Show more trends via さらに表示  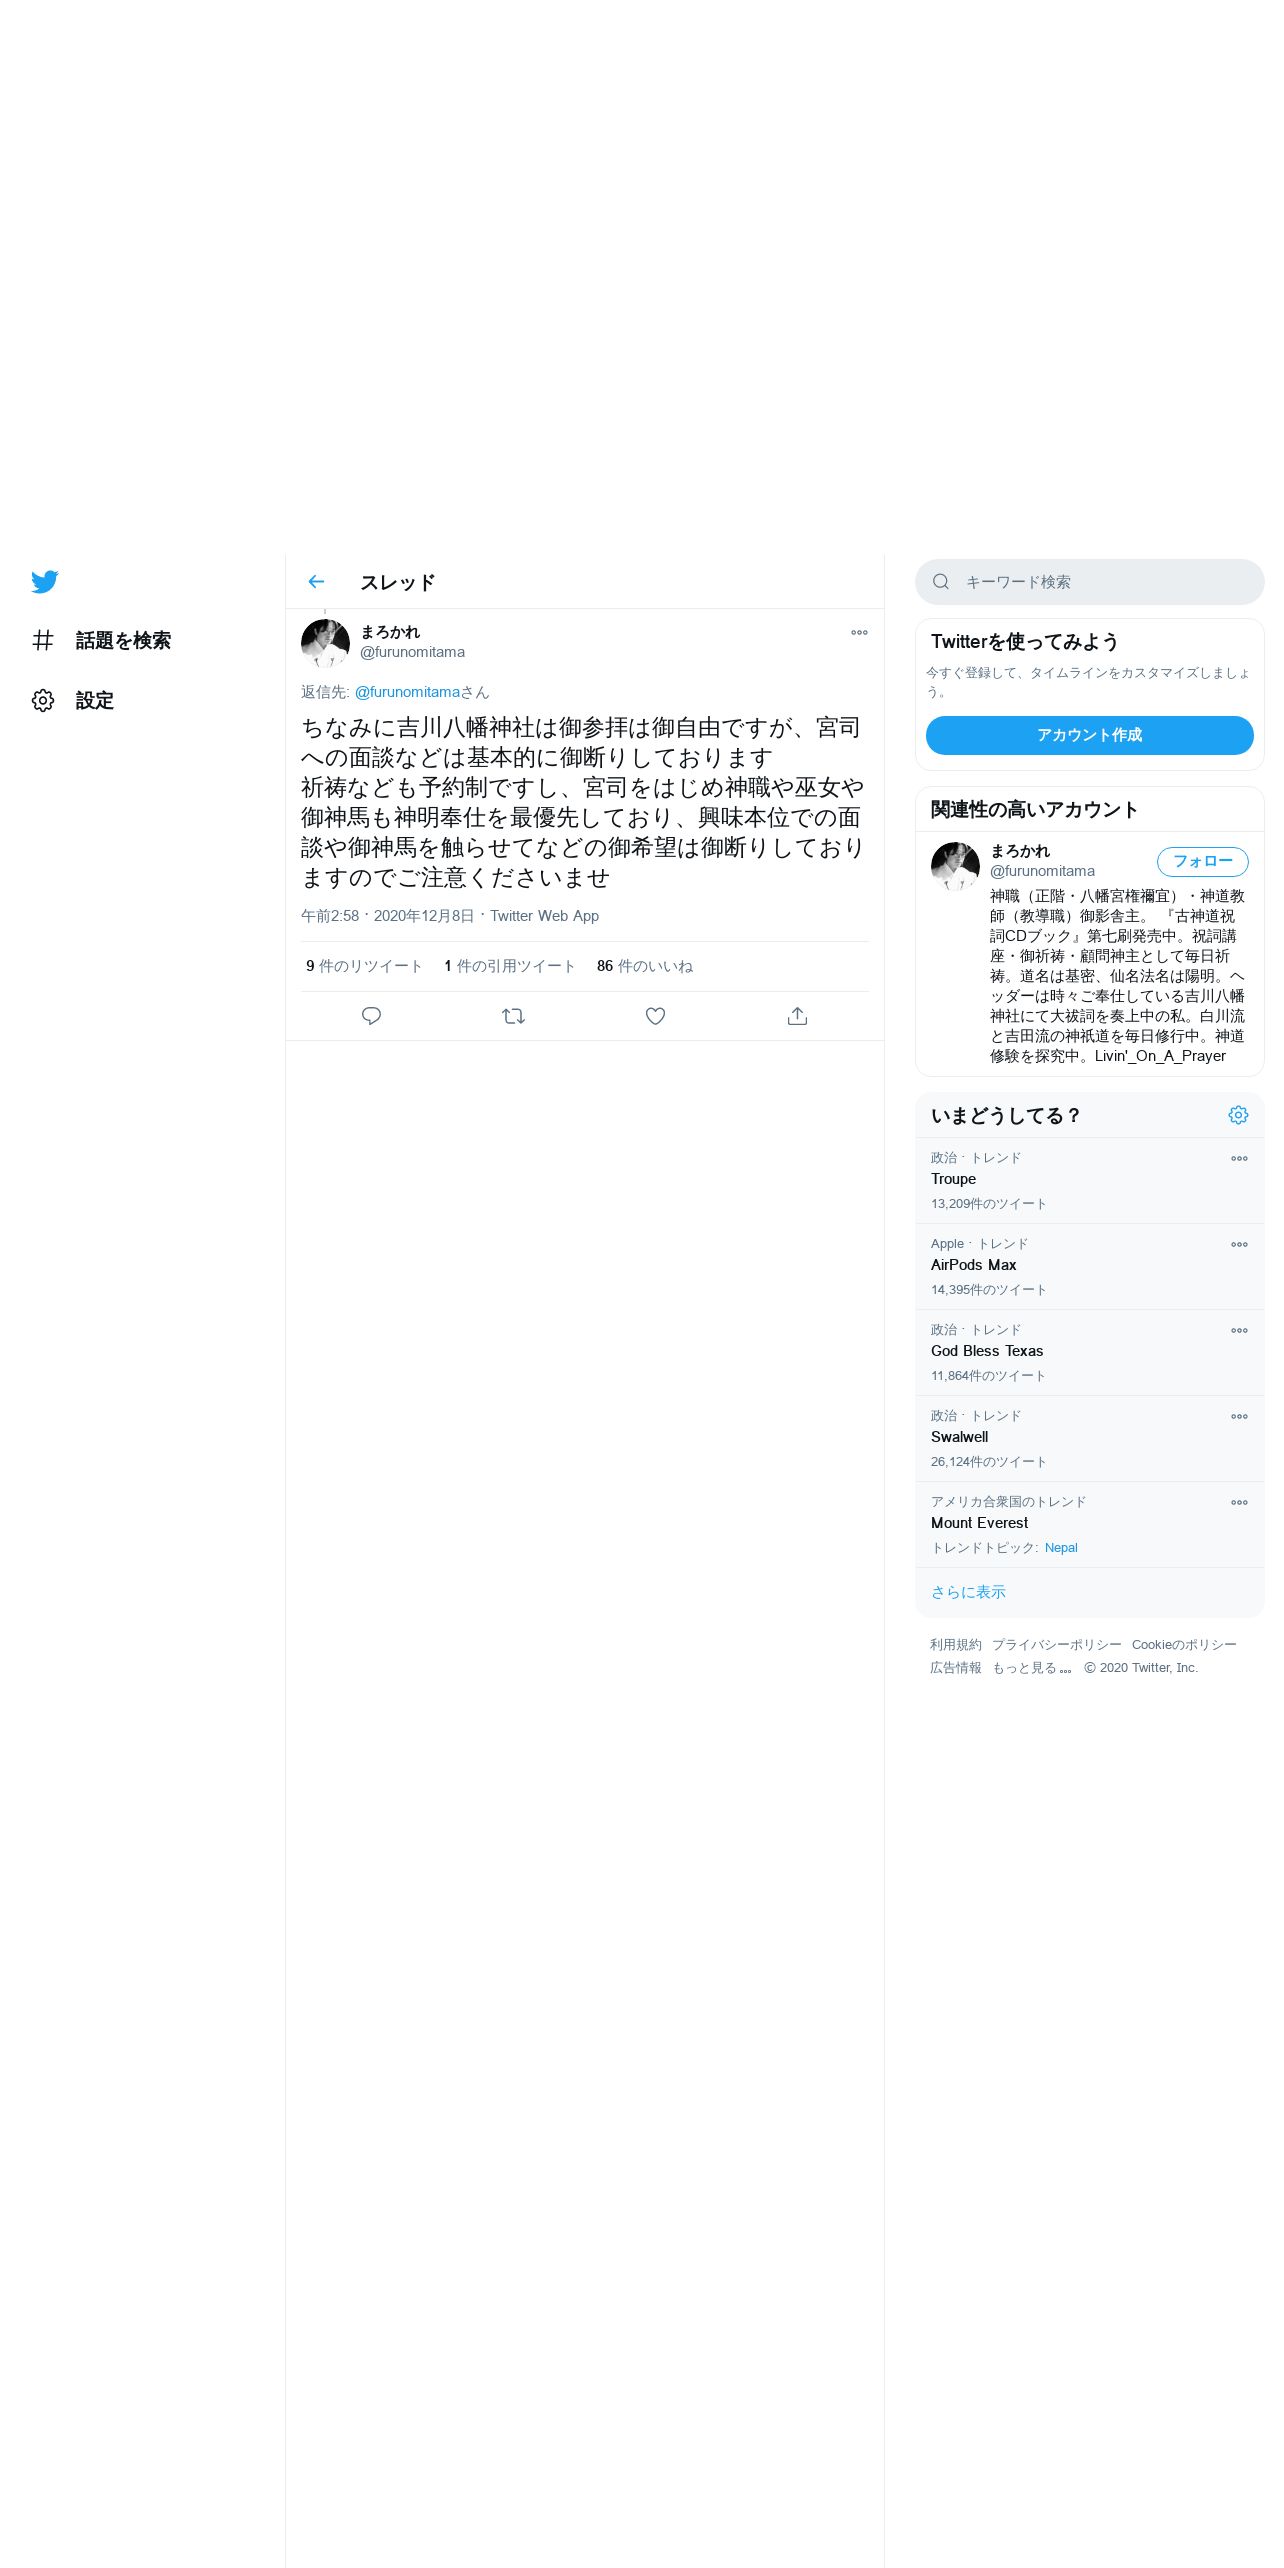(968, 1592)
